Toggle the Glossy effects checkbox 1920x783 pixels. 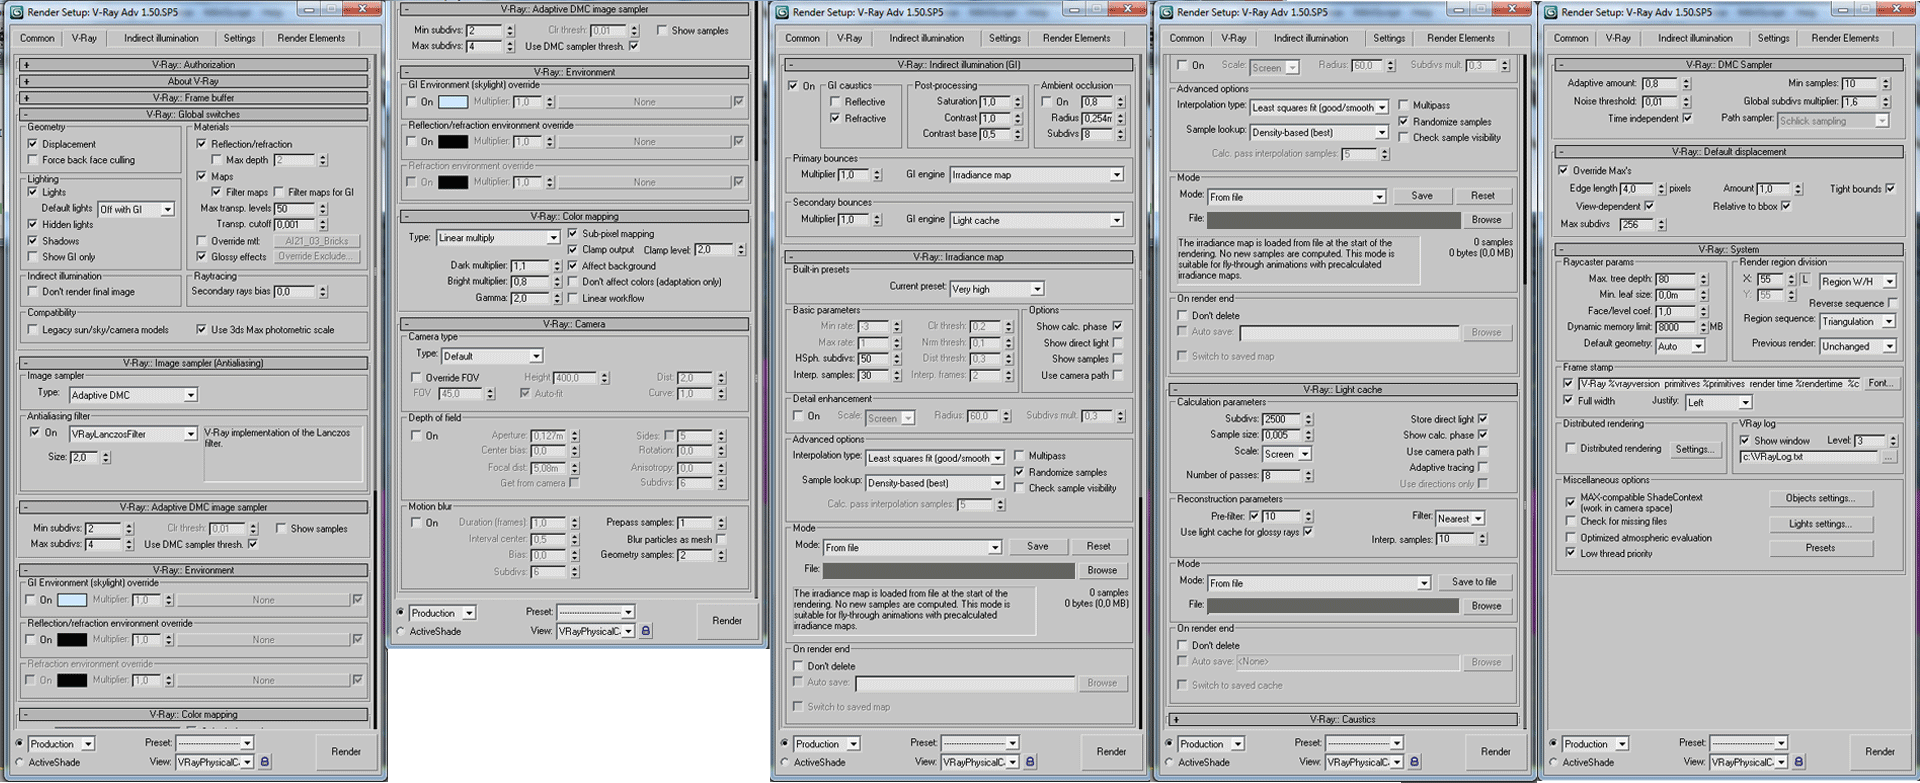[x=202, y=257]
